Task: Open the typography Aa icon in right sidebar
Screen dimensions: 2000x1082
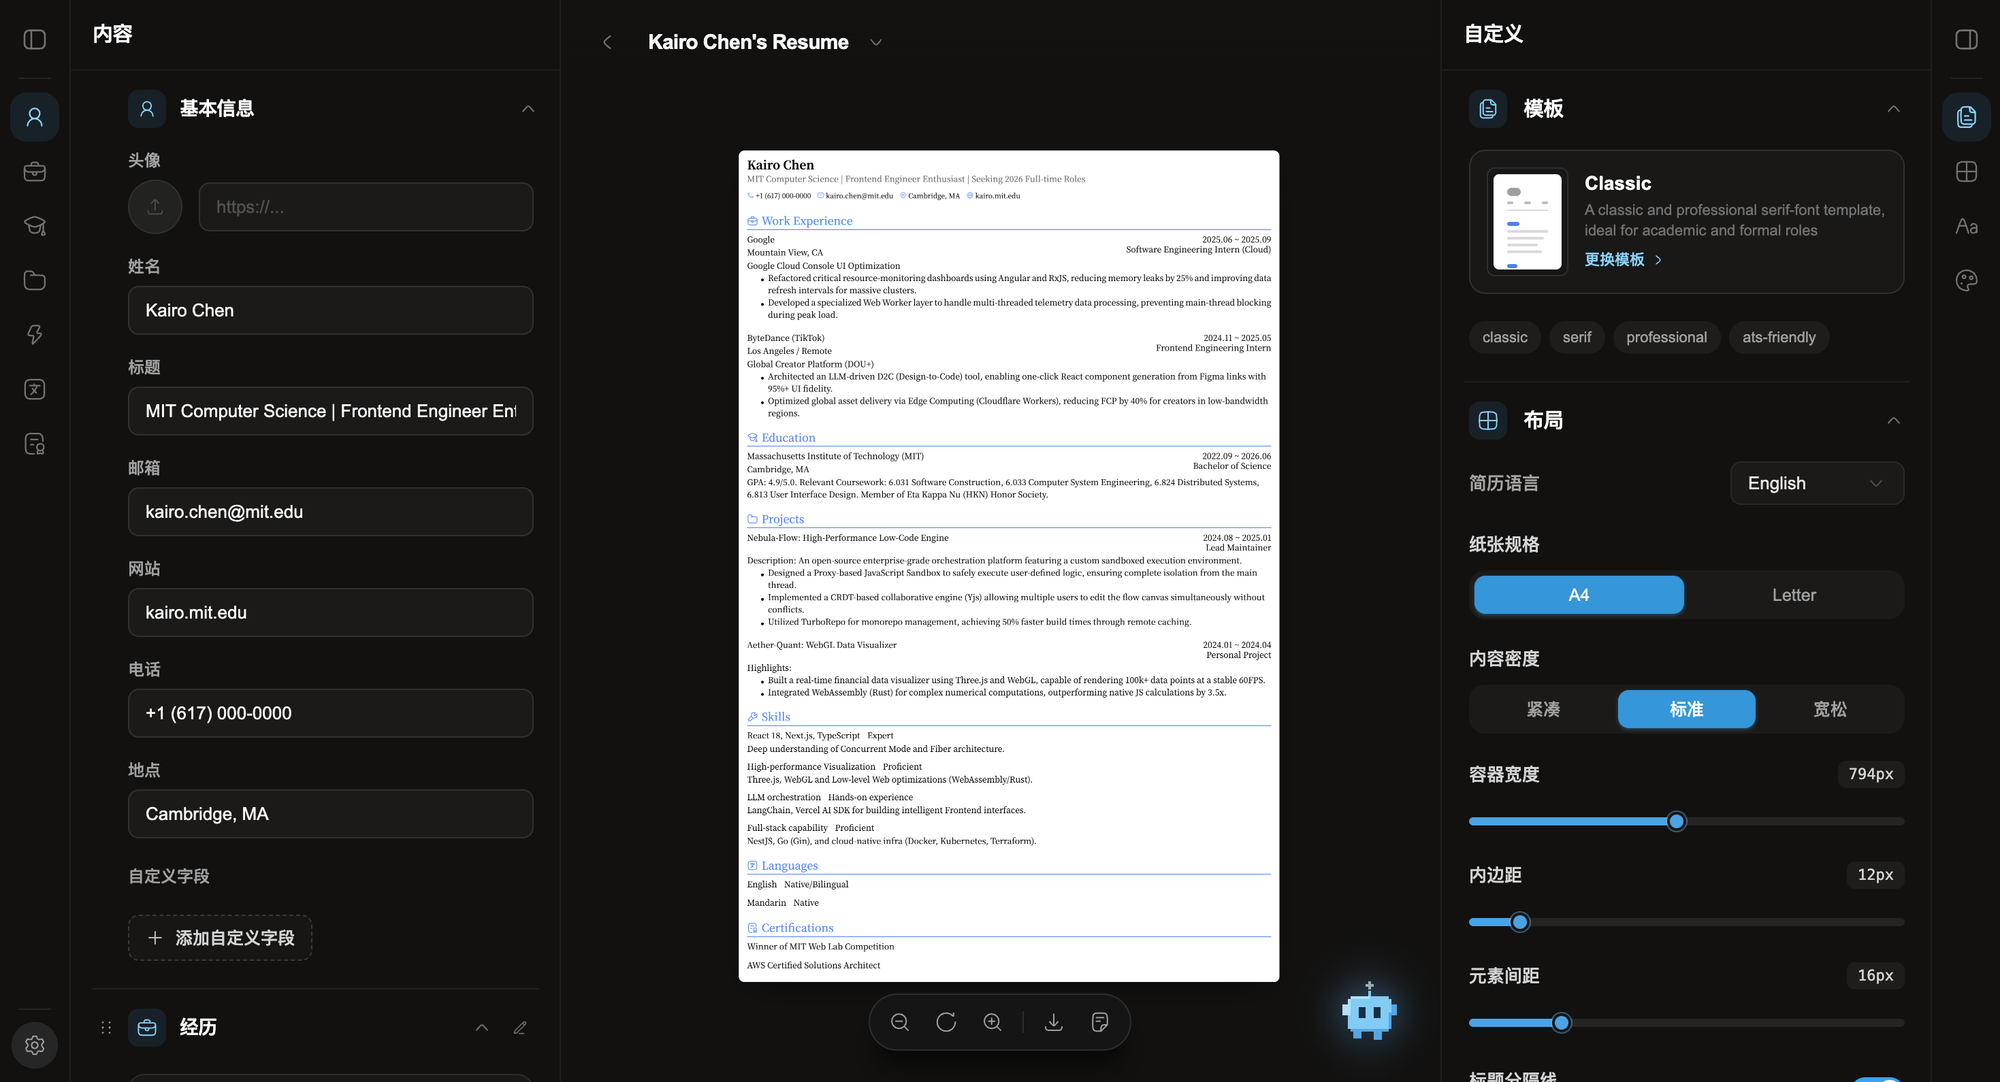Action: click(x=1966, y=226)
